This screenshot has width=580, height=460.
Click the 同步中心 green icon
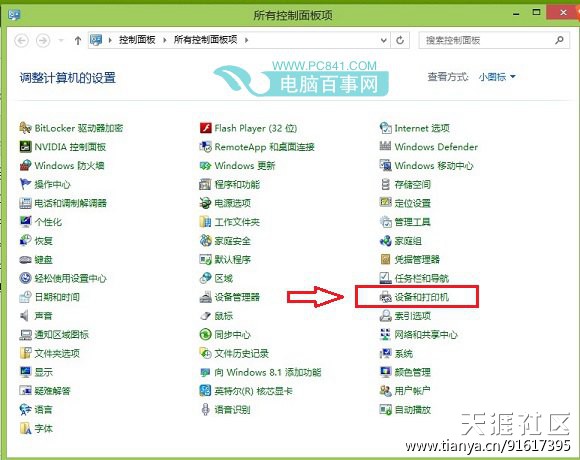click(205, 334)
